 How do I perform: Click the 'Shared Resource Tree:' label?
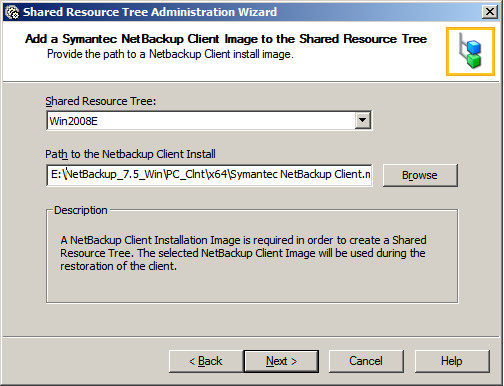coord(101,101)
